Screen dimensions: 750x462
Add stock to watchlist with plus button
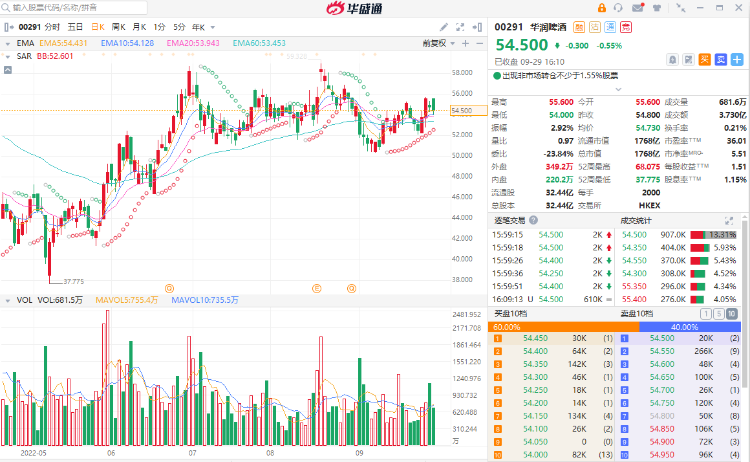tap(737, 60)
